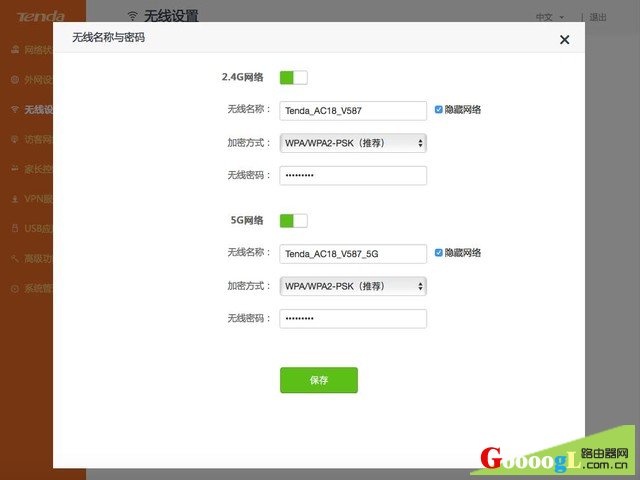Click the 外网设置 globe icon in sidebar
Image resolution: width=640 pixels, height=480 pixels.
[x=14, y=79]
